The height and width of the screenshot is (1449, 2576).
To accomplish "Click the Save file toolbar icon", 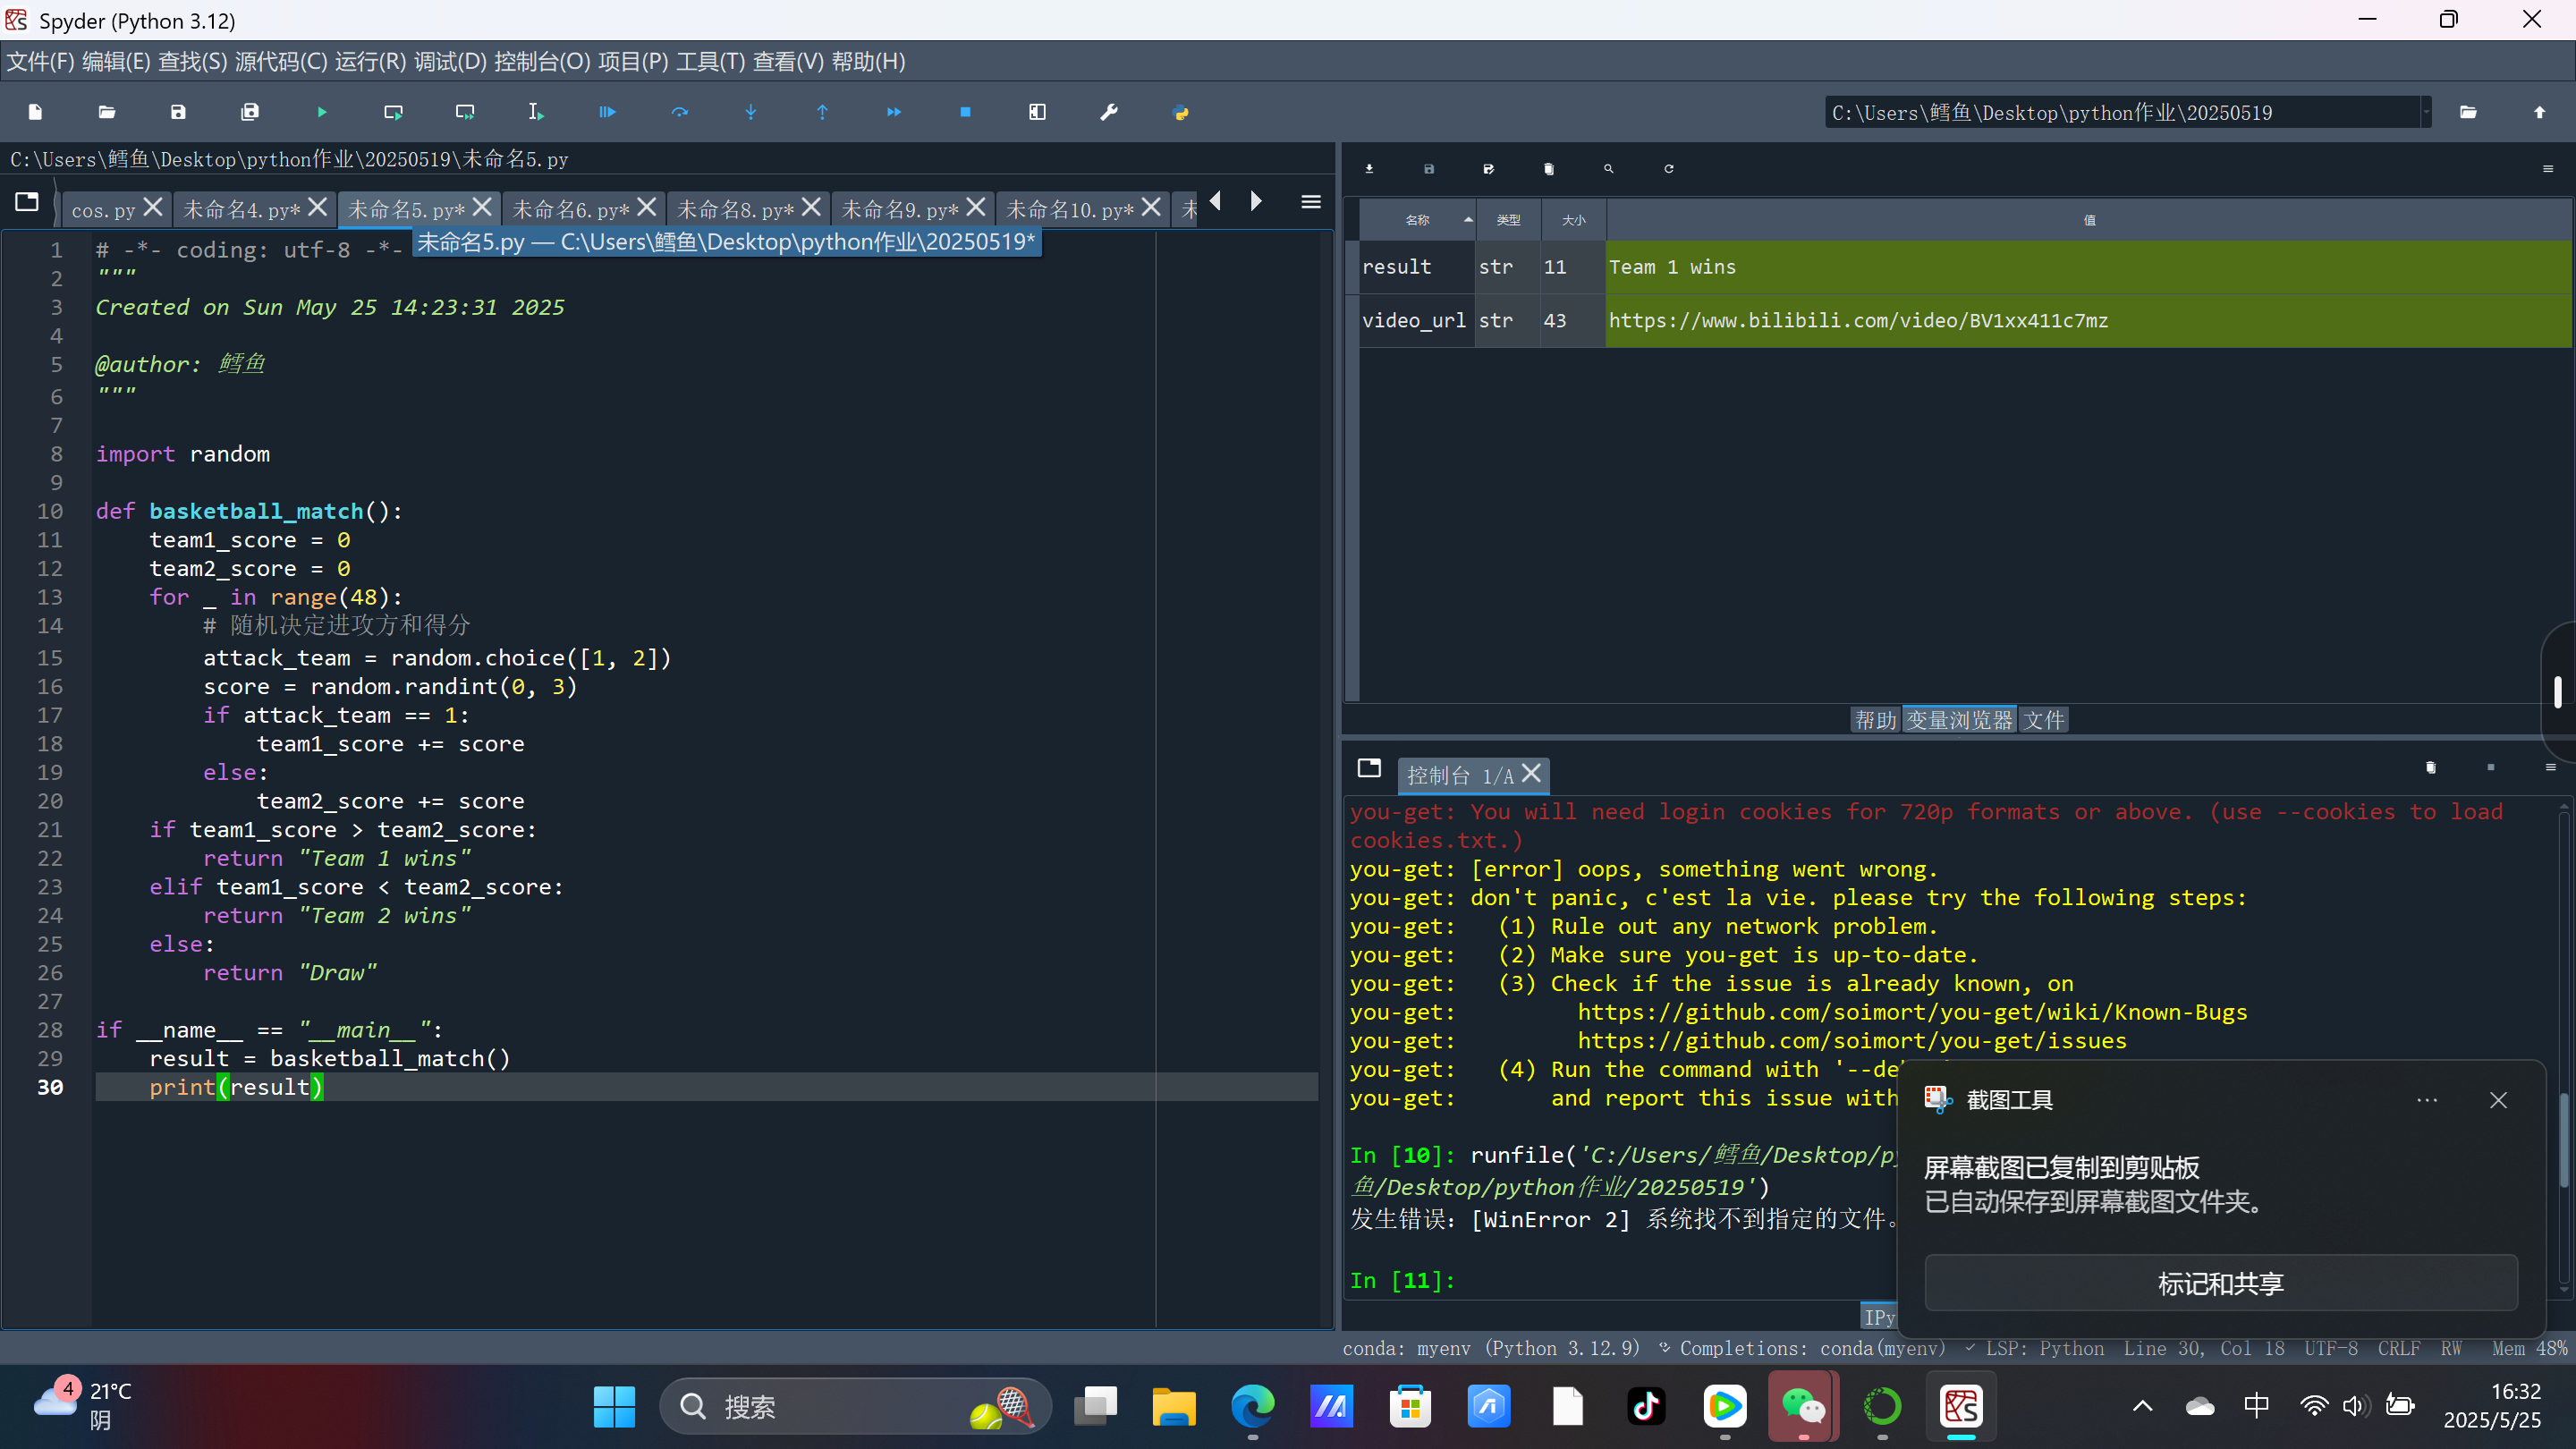I will click(x=178, y=112).
